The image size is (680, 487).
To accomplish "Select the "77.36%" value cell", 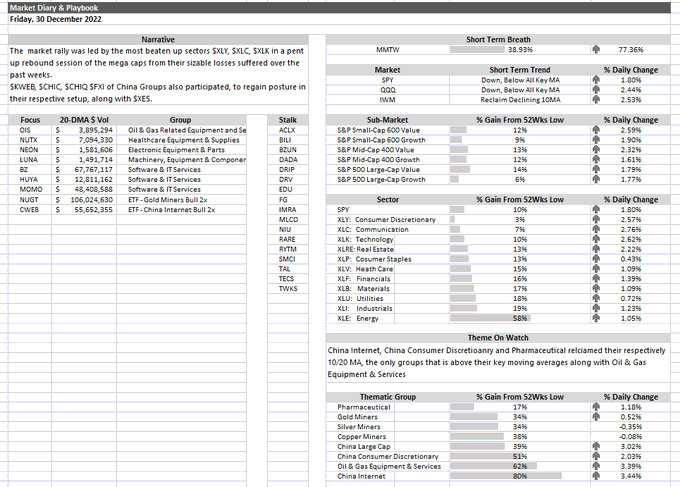I will 631,49.
